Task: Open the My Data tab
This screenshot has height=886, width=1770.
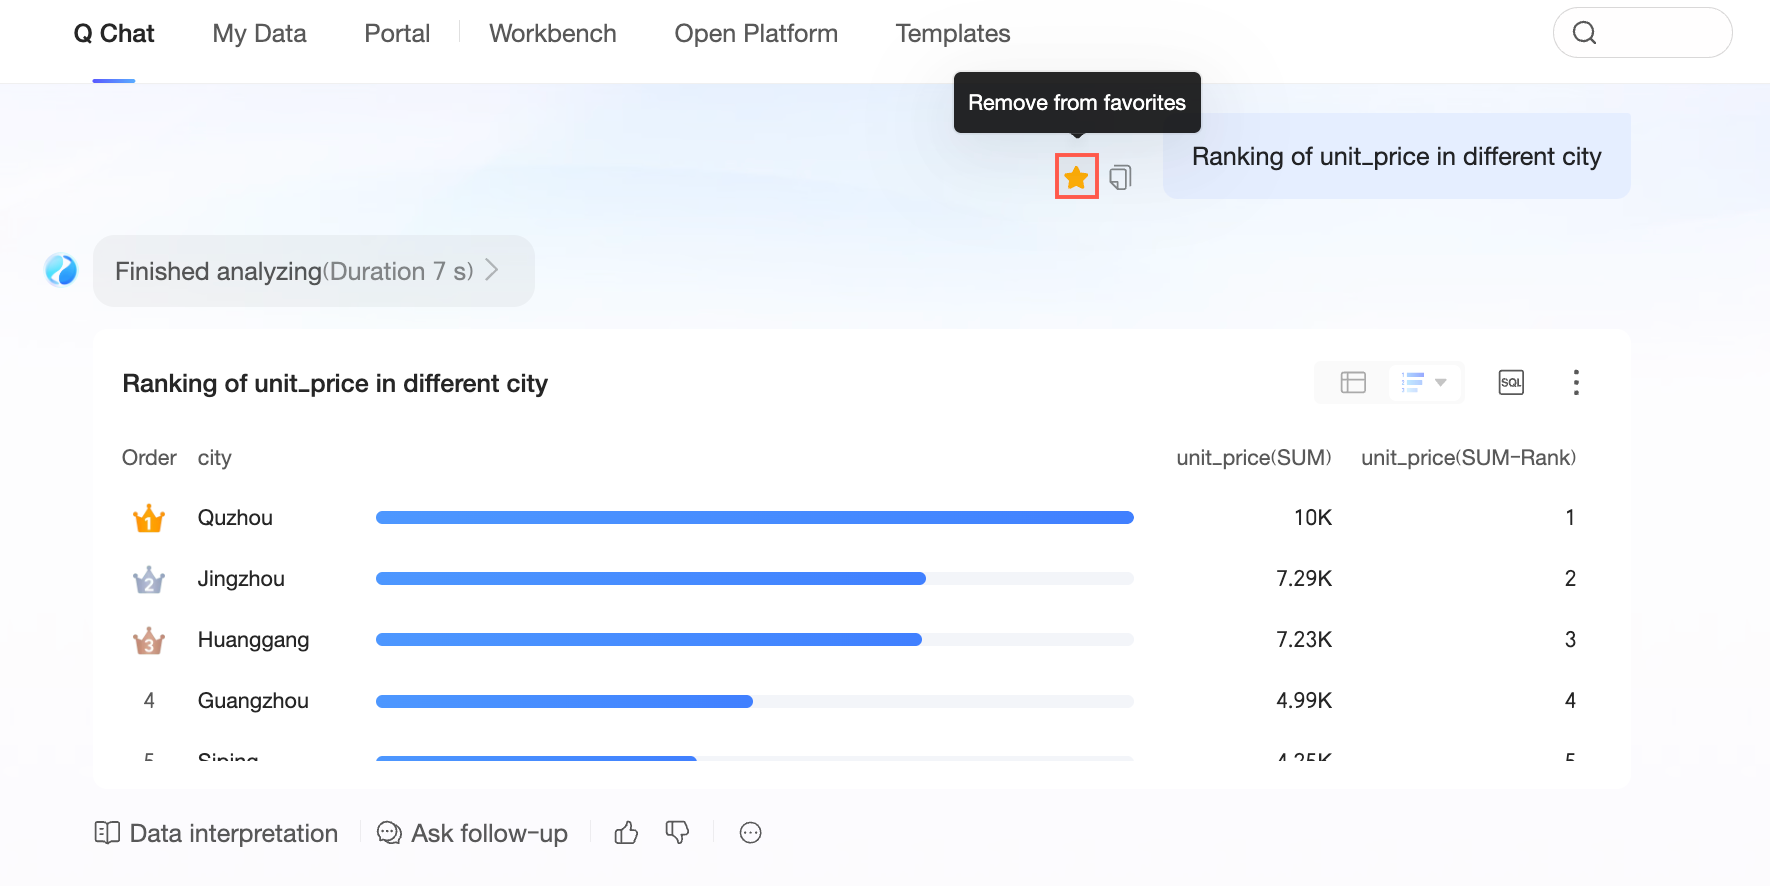Action: point(259,33)
